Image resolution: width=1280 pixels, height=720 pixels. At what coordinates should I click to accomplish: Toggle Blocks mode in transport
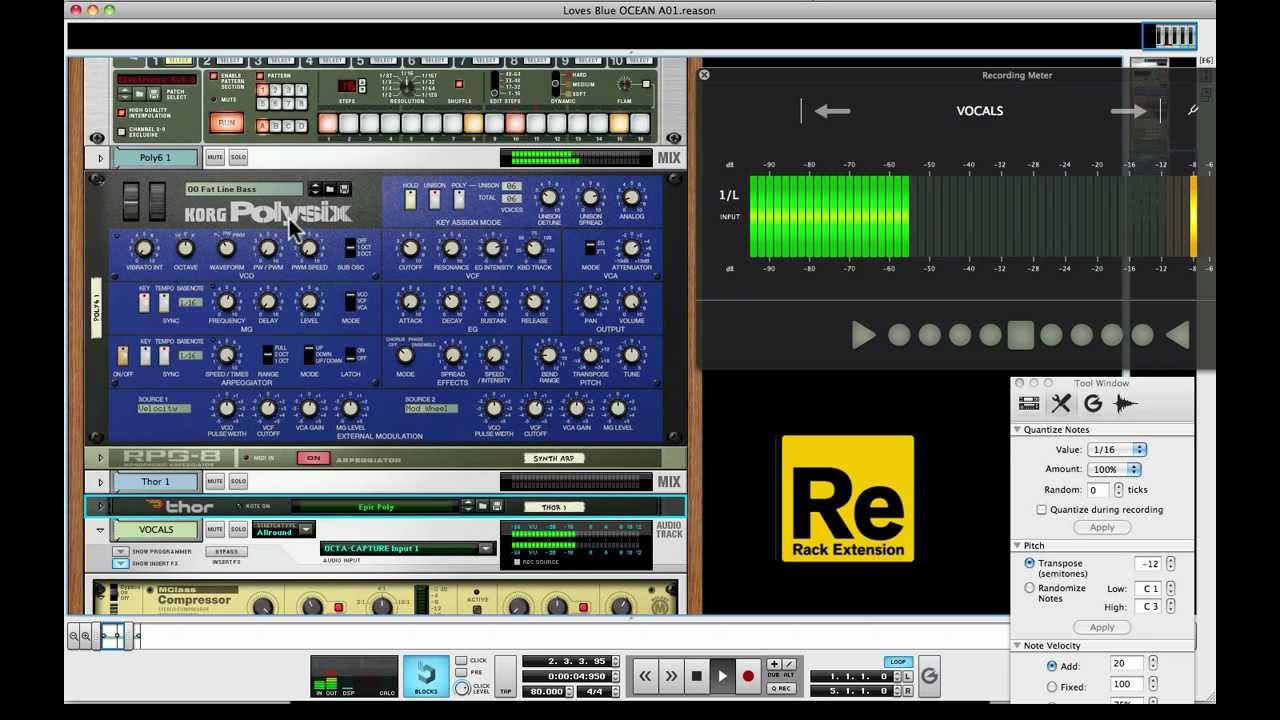click(x=426, y=676)
